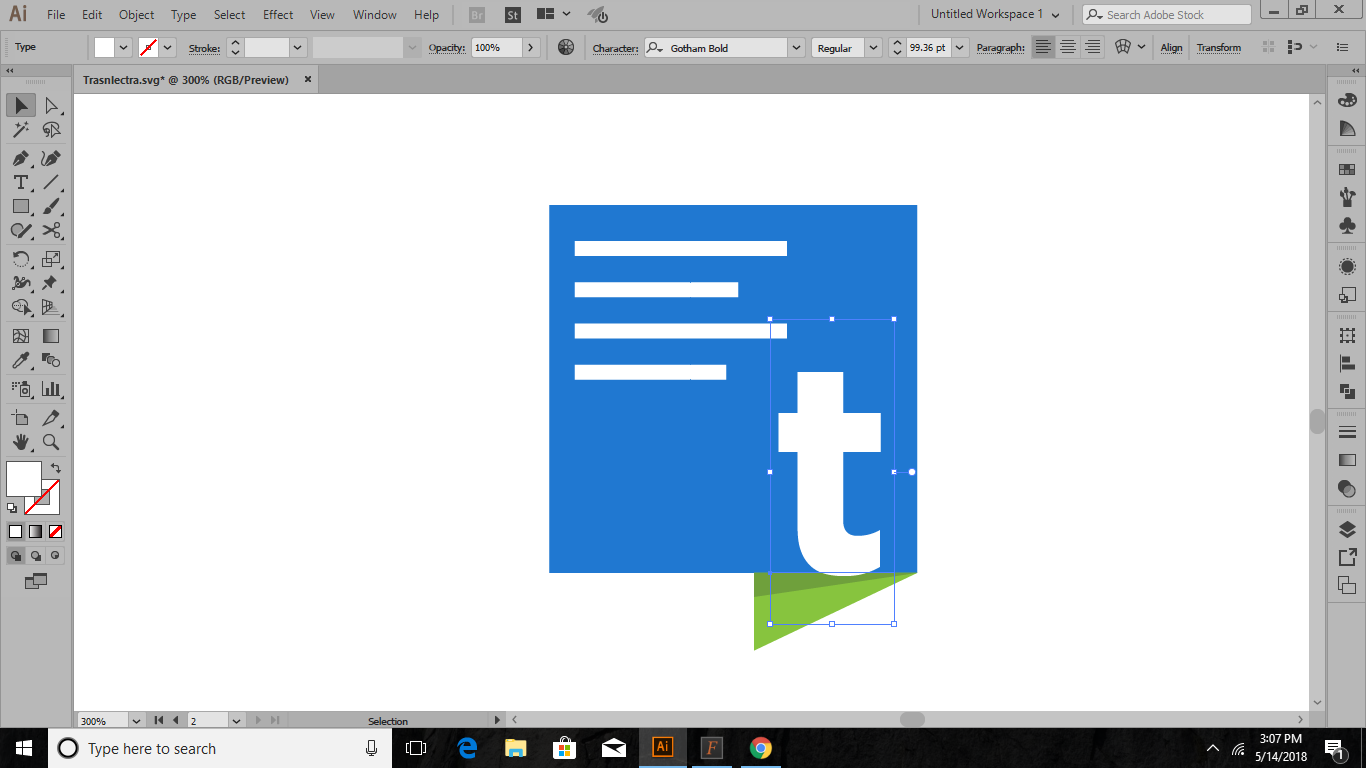Set paint mode to Color
Screen dimensions: 1366x768
click(15, 532)
